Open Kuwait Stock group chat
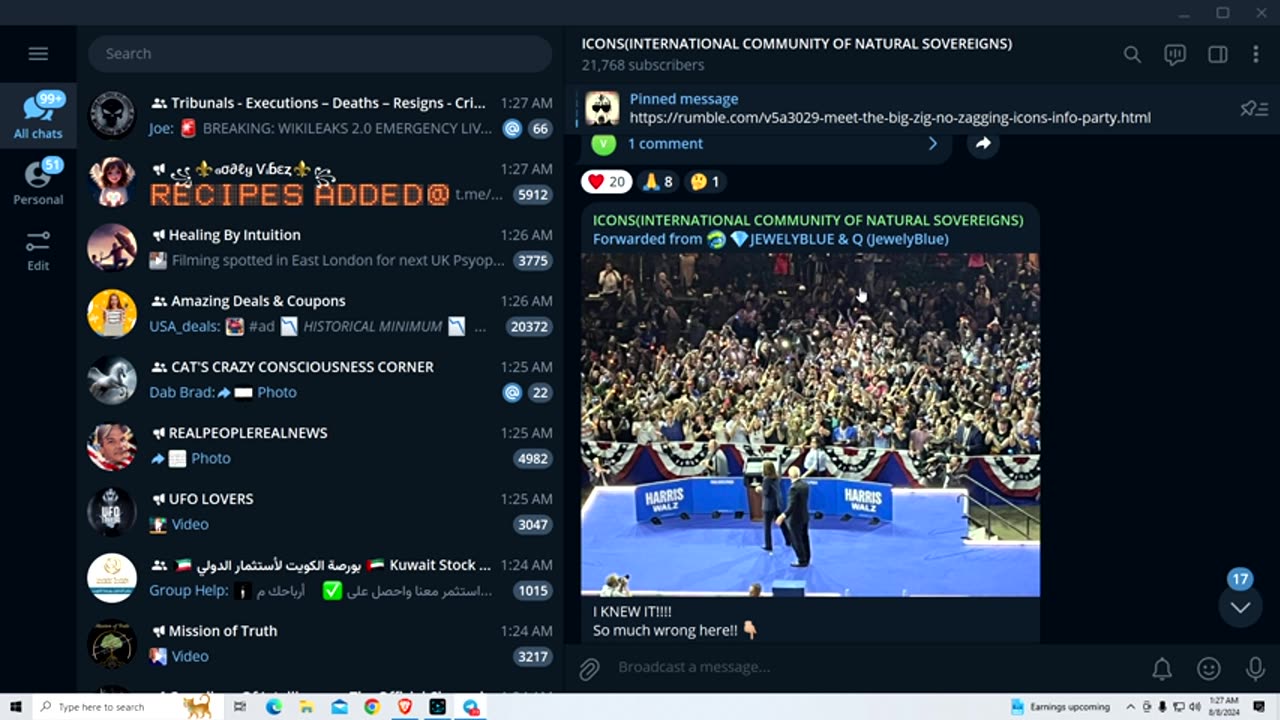 pyautogui.click(x=320, y=577)
